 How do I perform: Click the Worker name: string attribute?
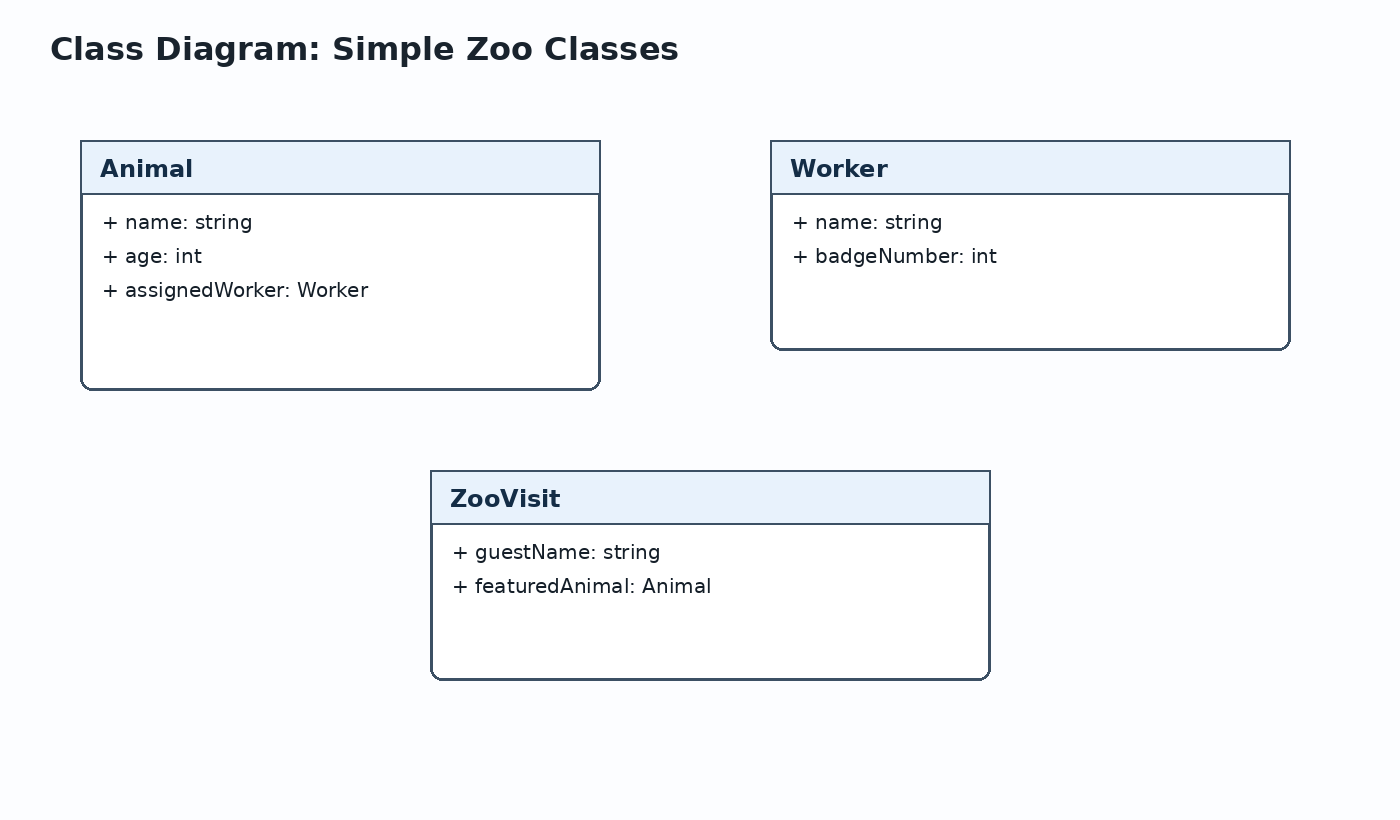(867, 223)
